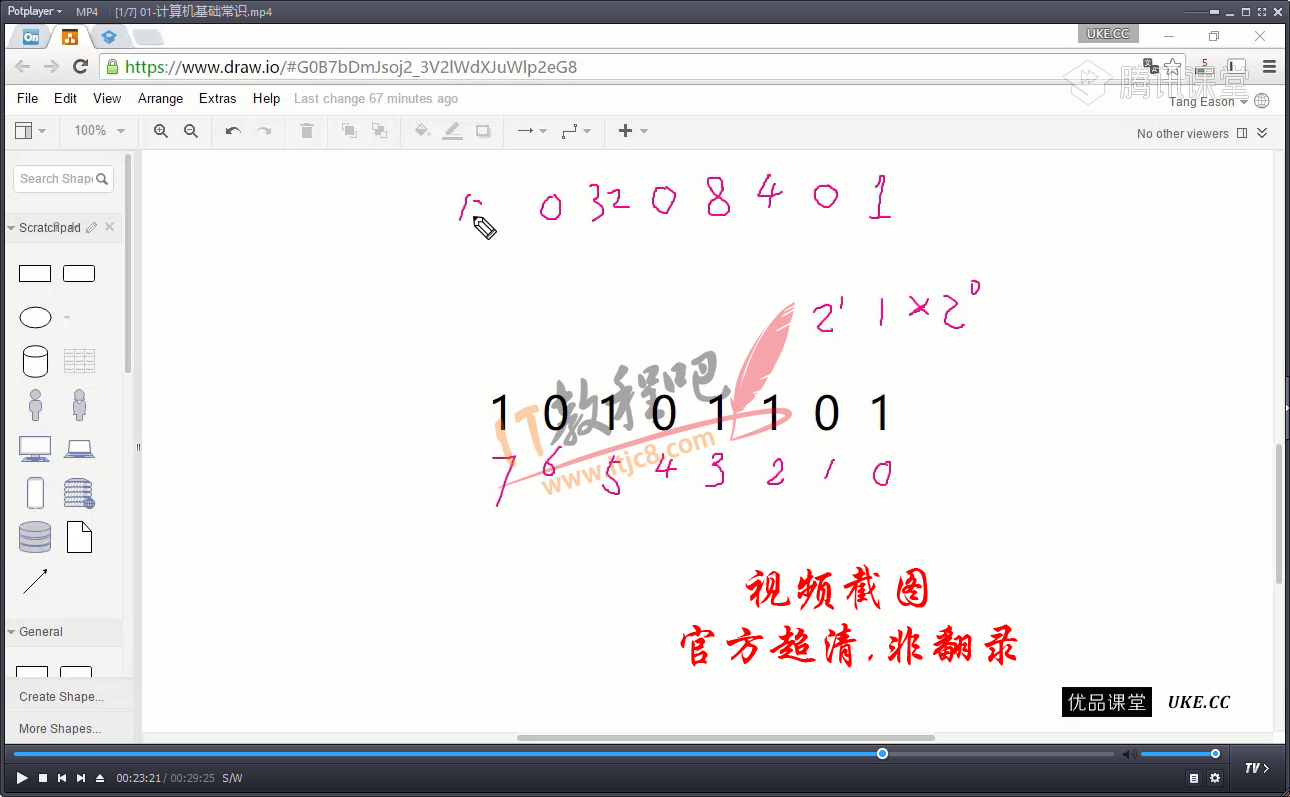Select the laptop shape

tap(79, 449)
